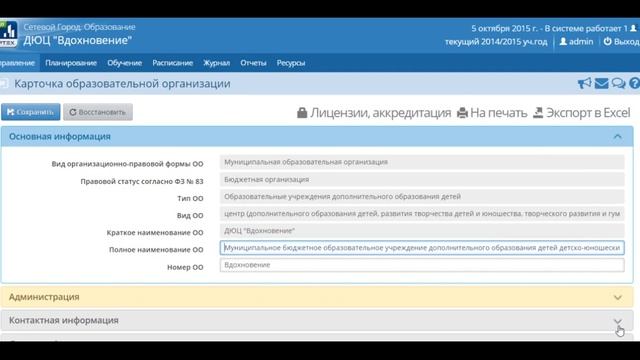Expand the Контактная информация section chevron
640x360 pixels.
pyautogui.click(x=618, y=321)
